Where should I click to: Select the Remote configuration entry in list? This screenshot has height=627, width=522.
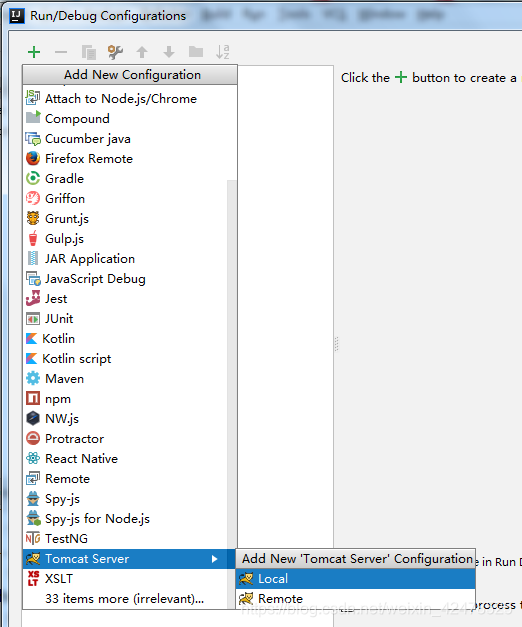click(x=125, y=479)
